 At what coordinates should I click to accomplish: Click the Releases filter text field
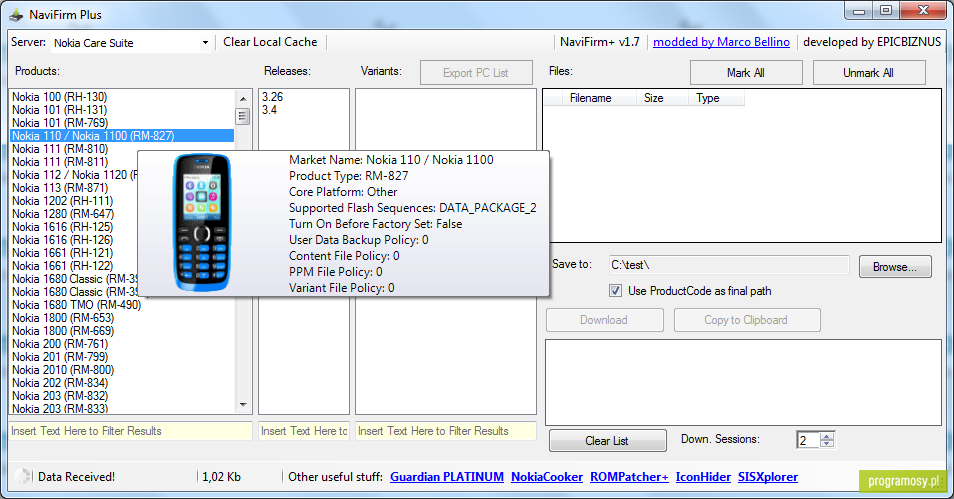(304, 431)
